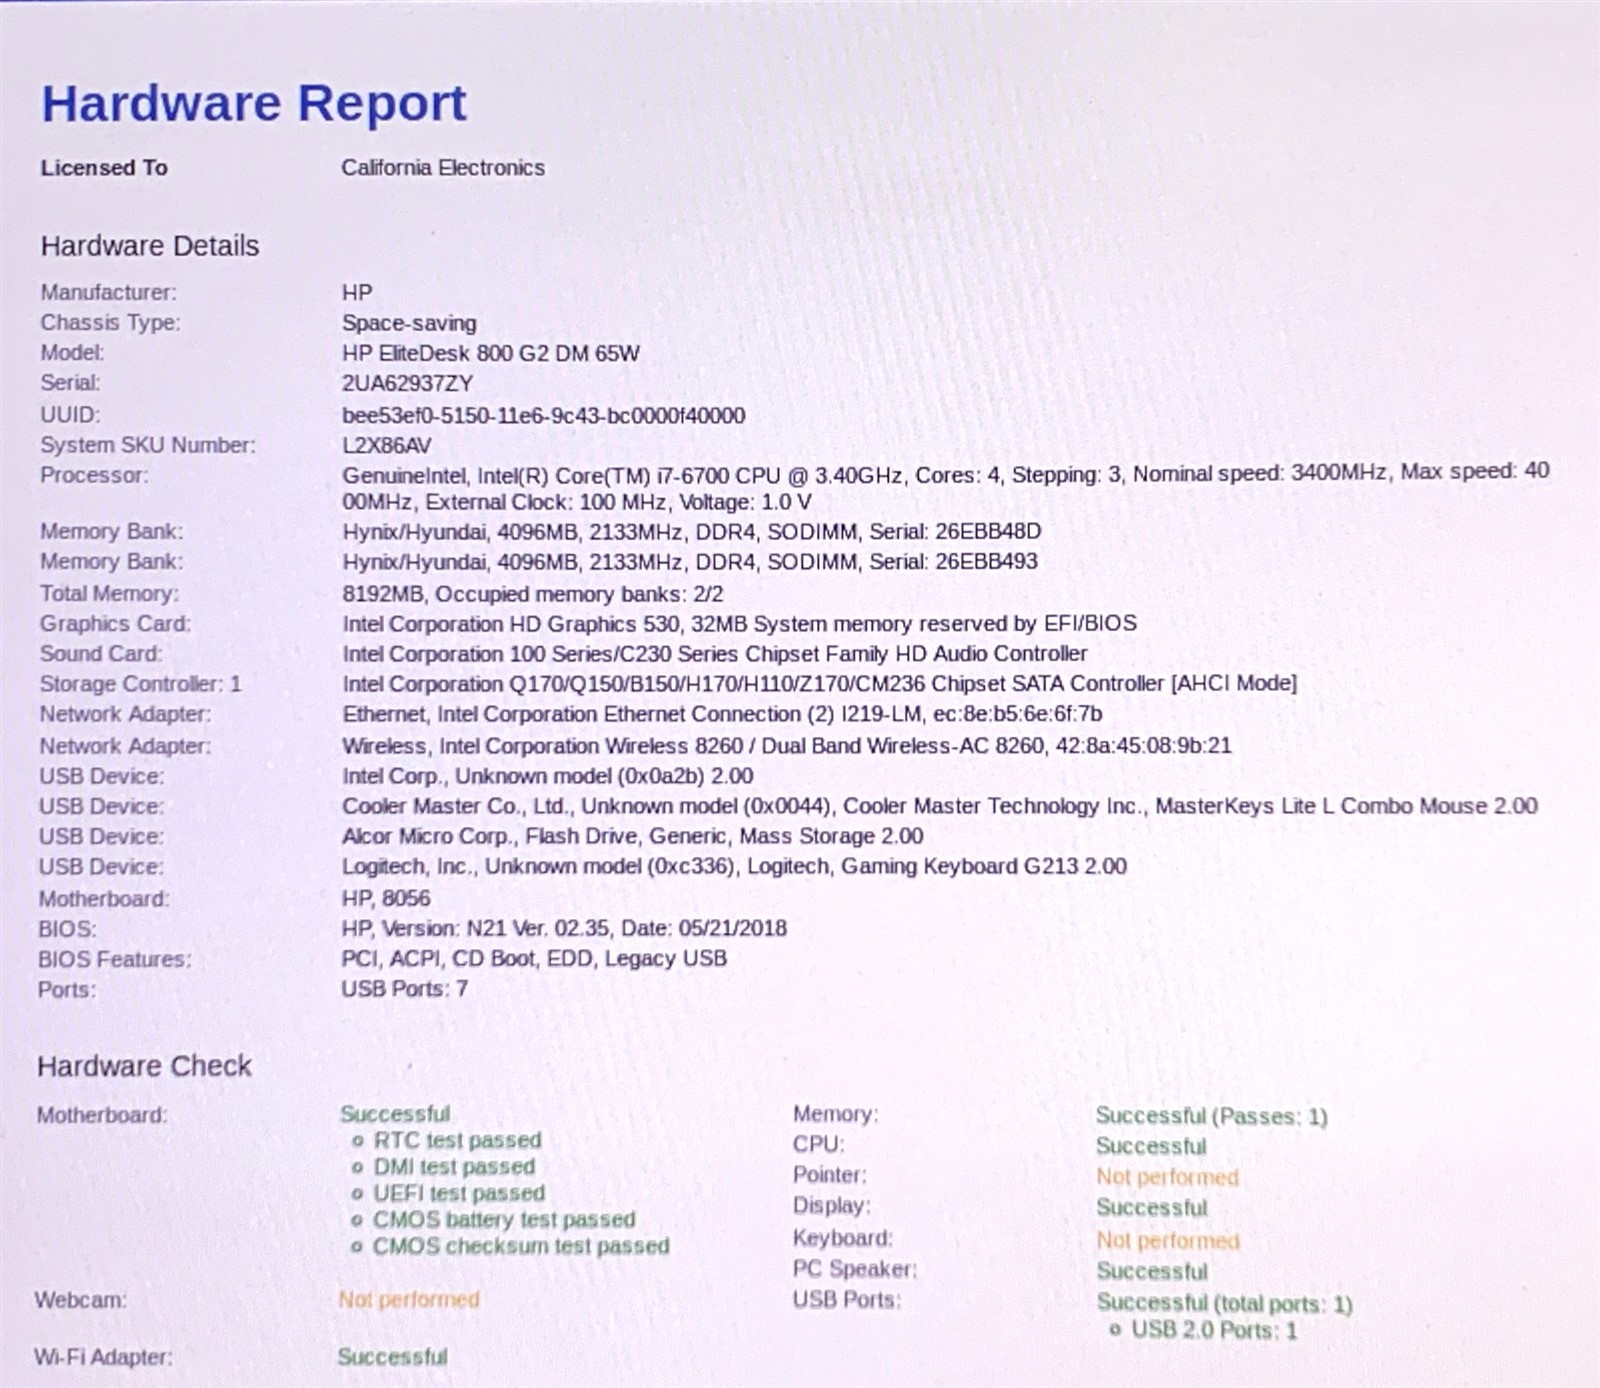The width and height of the screenshot is (1600, 1388).
Task: Select the licensee name California Electronics
Action: tap(443, 168)
